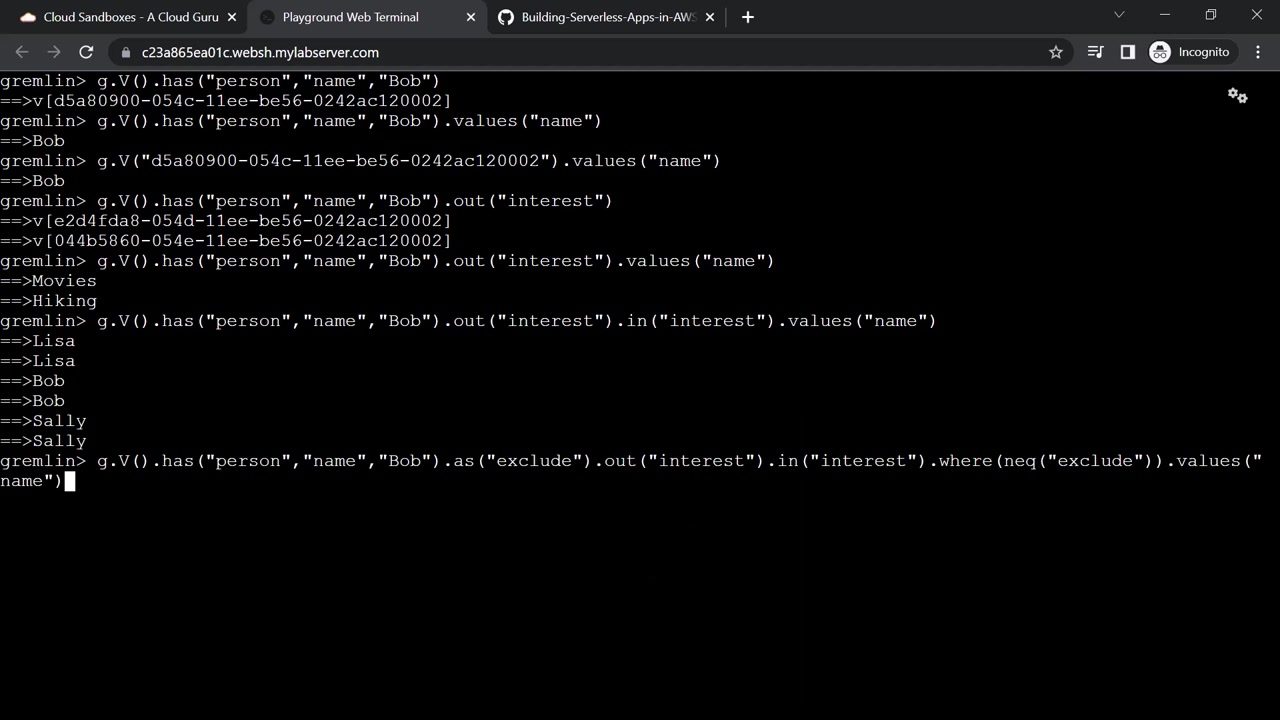View site information lock icon
This screenshot has height=720, width=1280.
pos(126,52)
